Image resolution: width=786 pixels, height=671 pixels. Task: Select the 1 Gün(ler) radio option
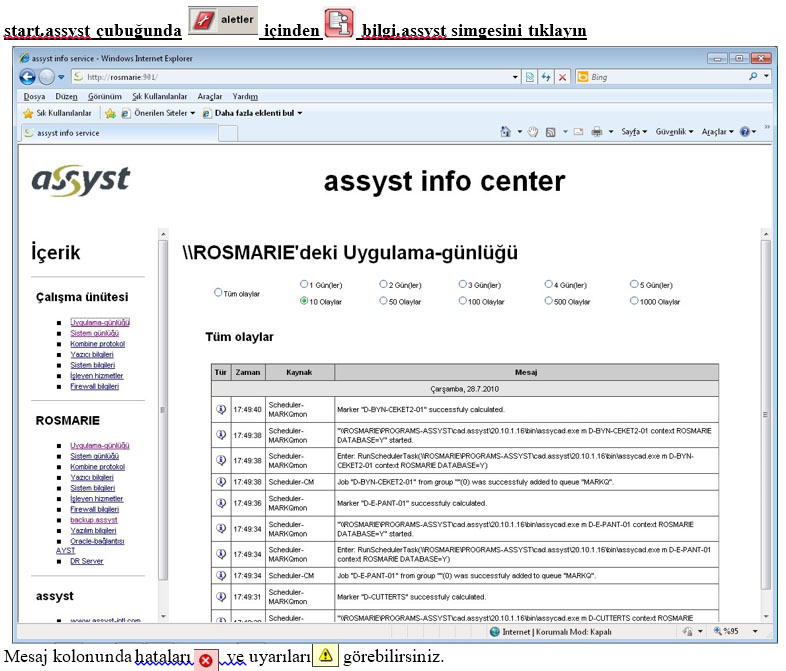click(x=304, y=284)
